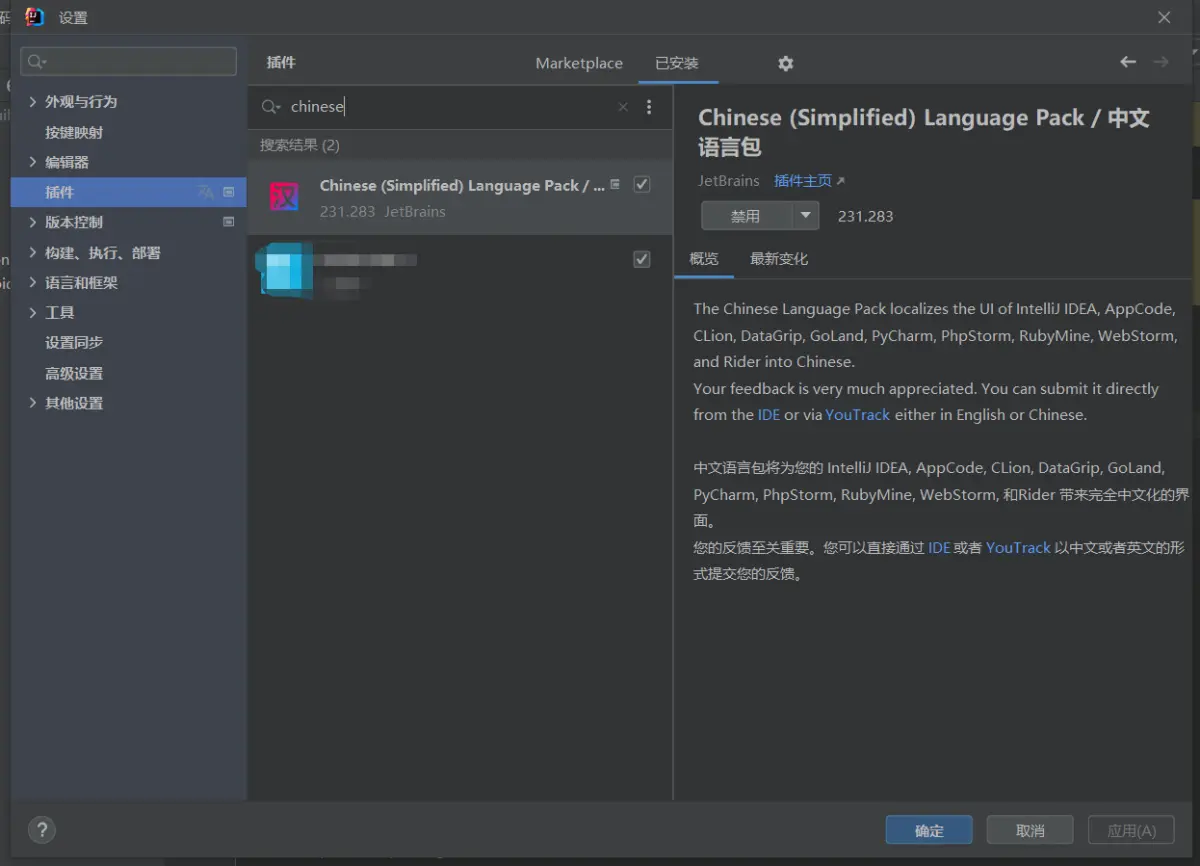This screenshot has width=1200, height=866.
Task: Open the kebab menu beside plugin search
Action: (x=649, y=106)
